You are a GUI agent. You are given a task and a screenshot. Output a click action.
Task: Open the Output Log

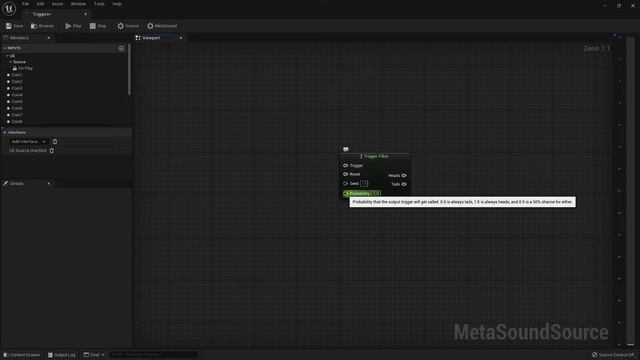pyautogui.click(x=62, y=355)
